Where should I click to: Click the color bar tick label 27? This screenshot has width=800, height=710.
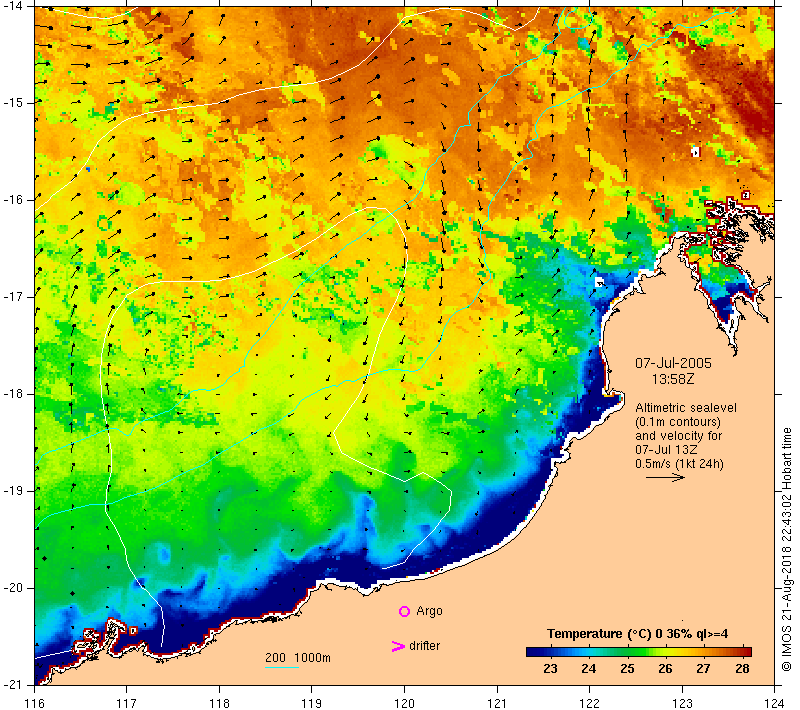coord(704,669)
